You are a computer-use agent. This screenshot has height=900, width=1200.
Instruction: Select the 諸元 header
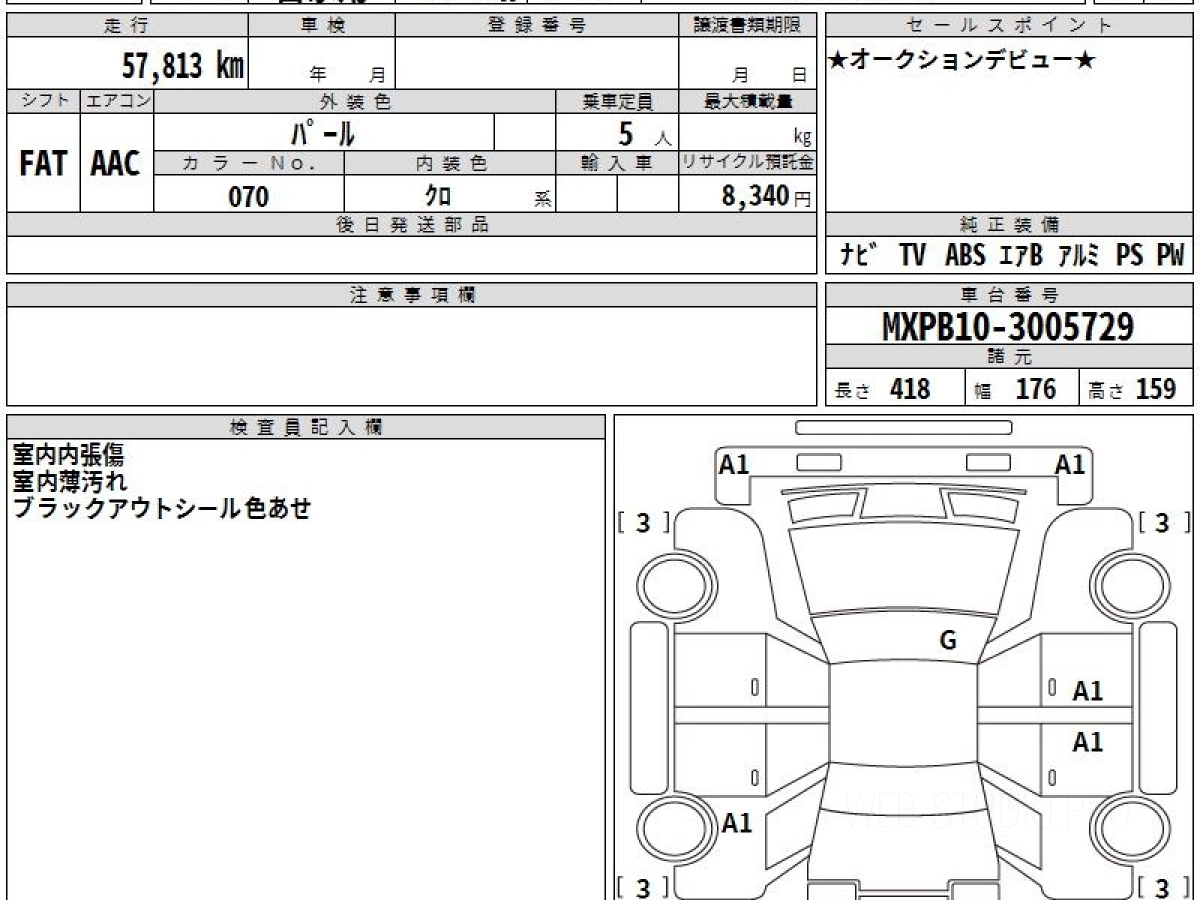coord(1009,357)
